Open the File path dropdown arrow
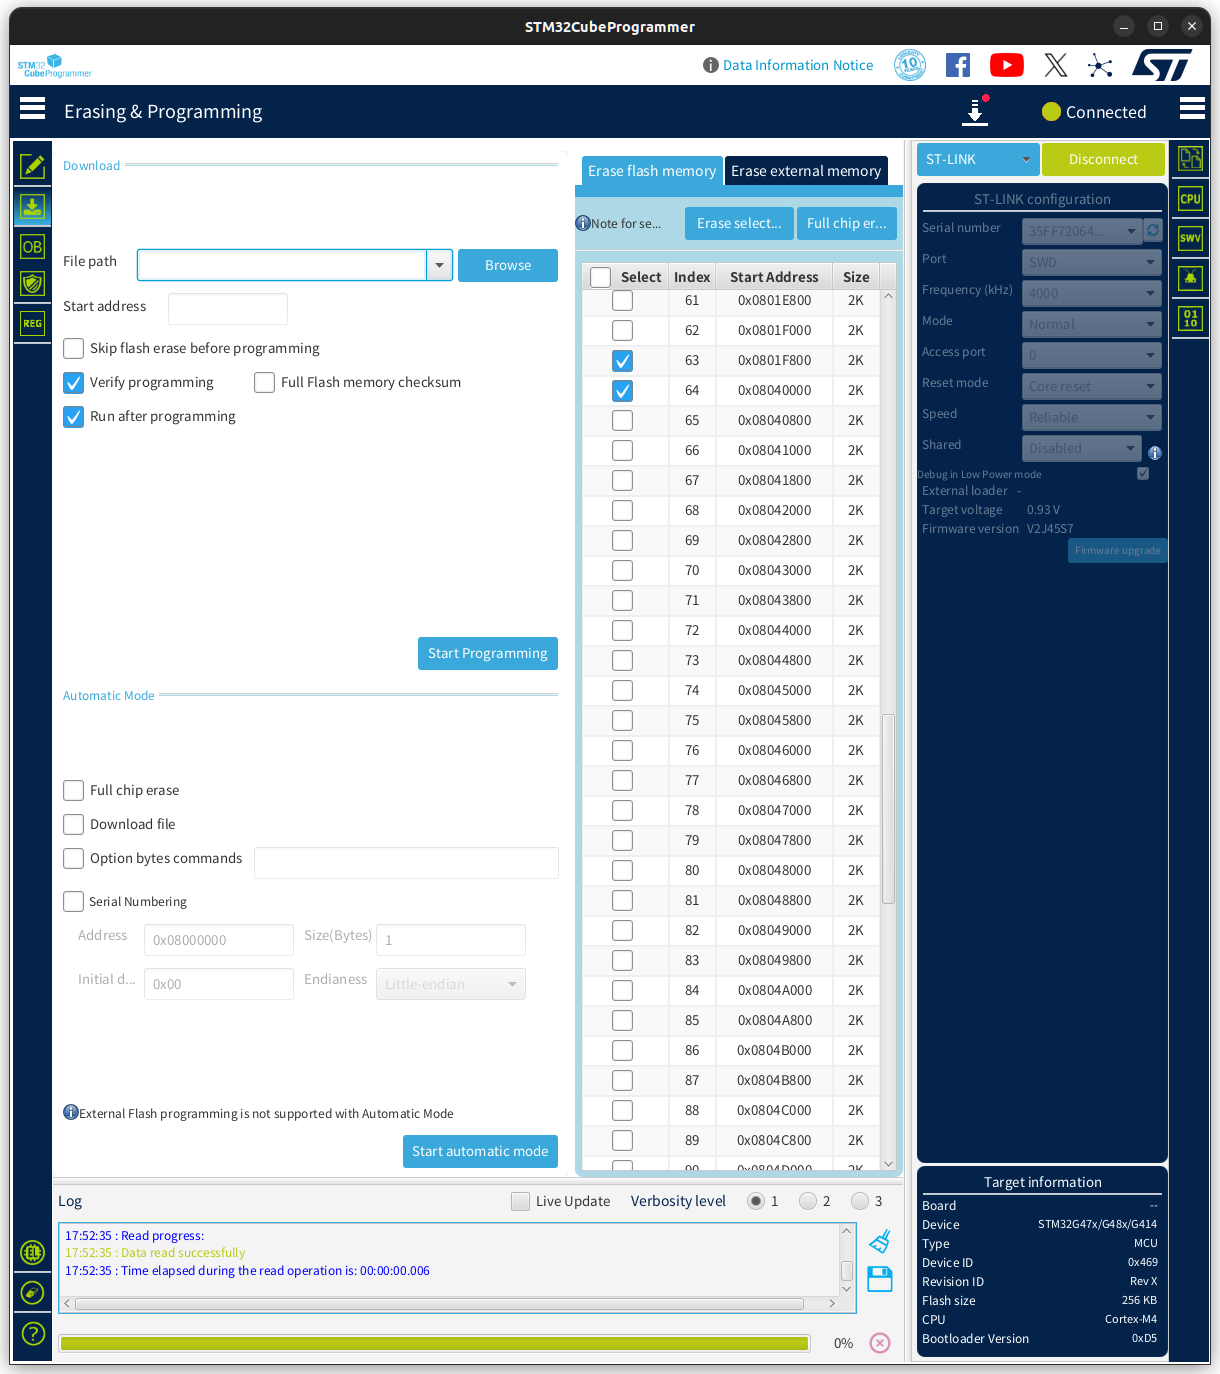The height and width of the screenshot is (1374, 1220). pos(439,265)
